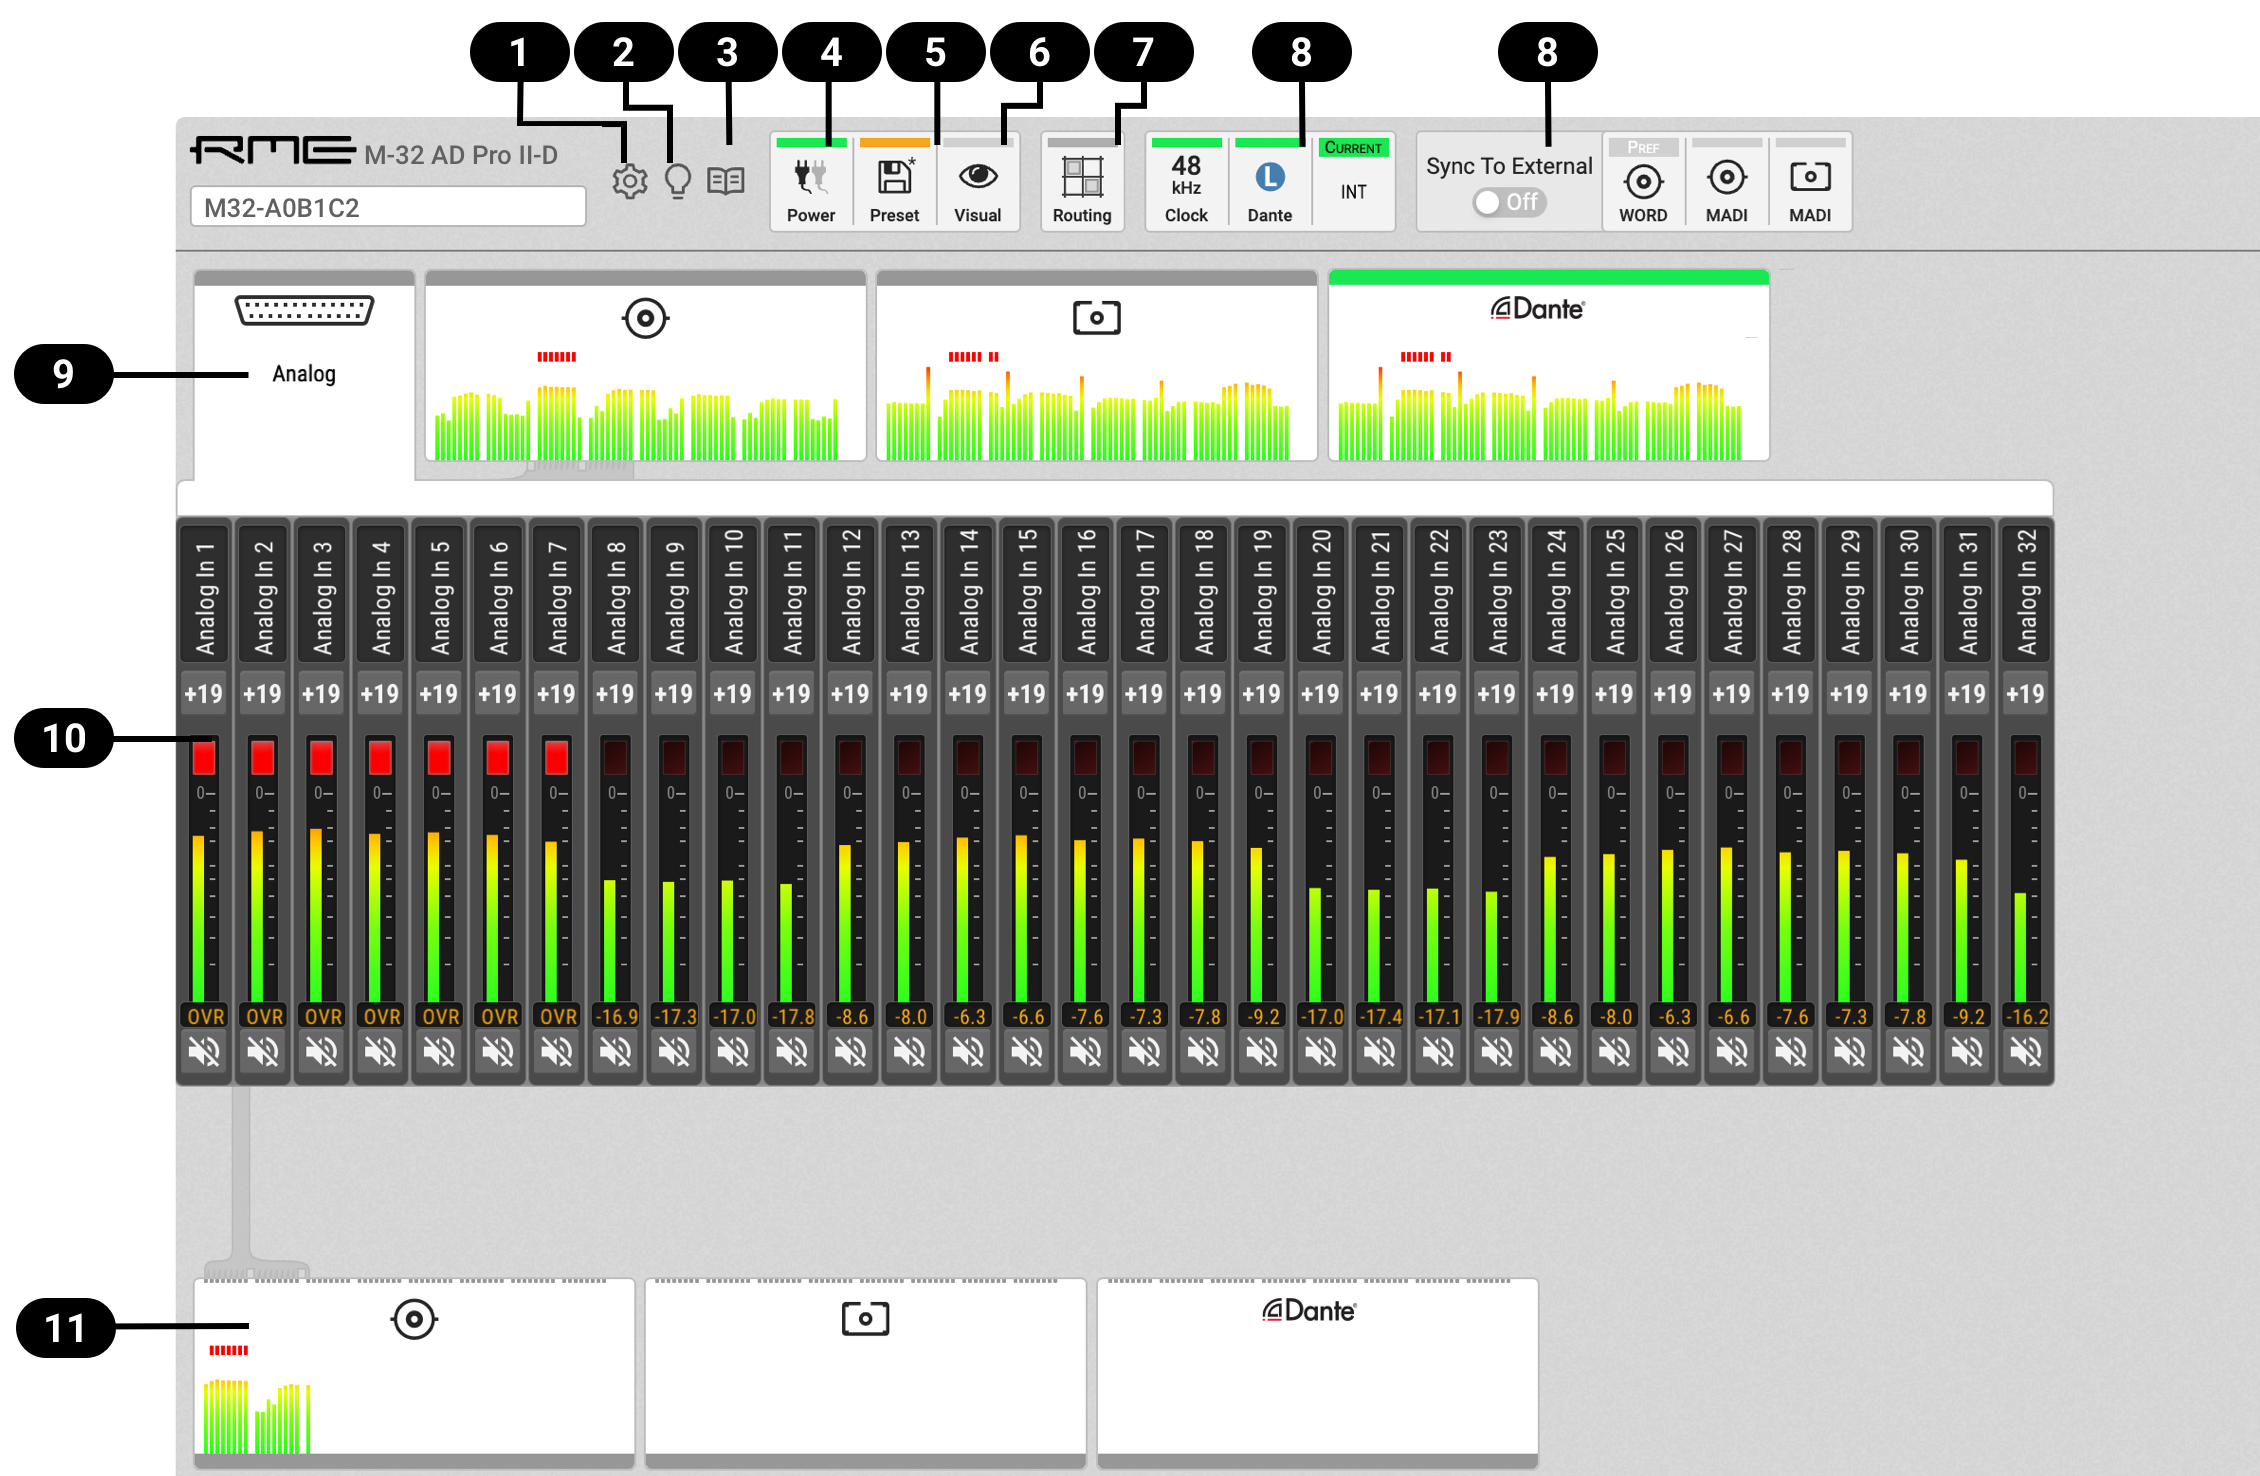Mute Analog In 30 channel

(x=1909, y=1052)
